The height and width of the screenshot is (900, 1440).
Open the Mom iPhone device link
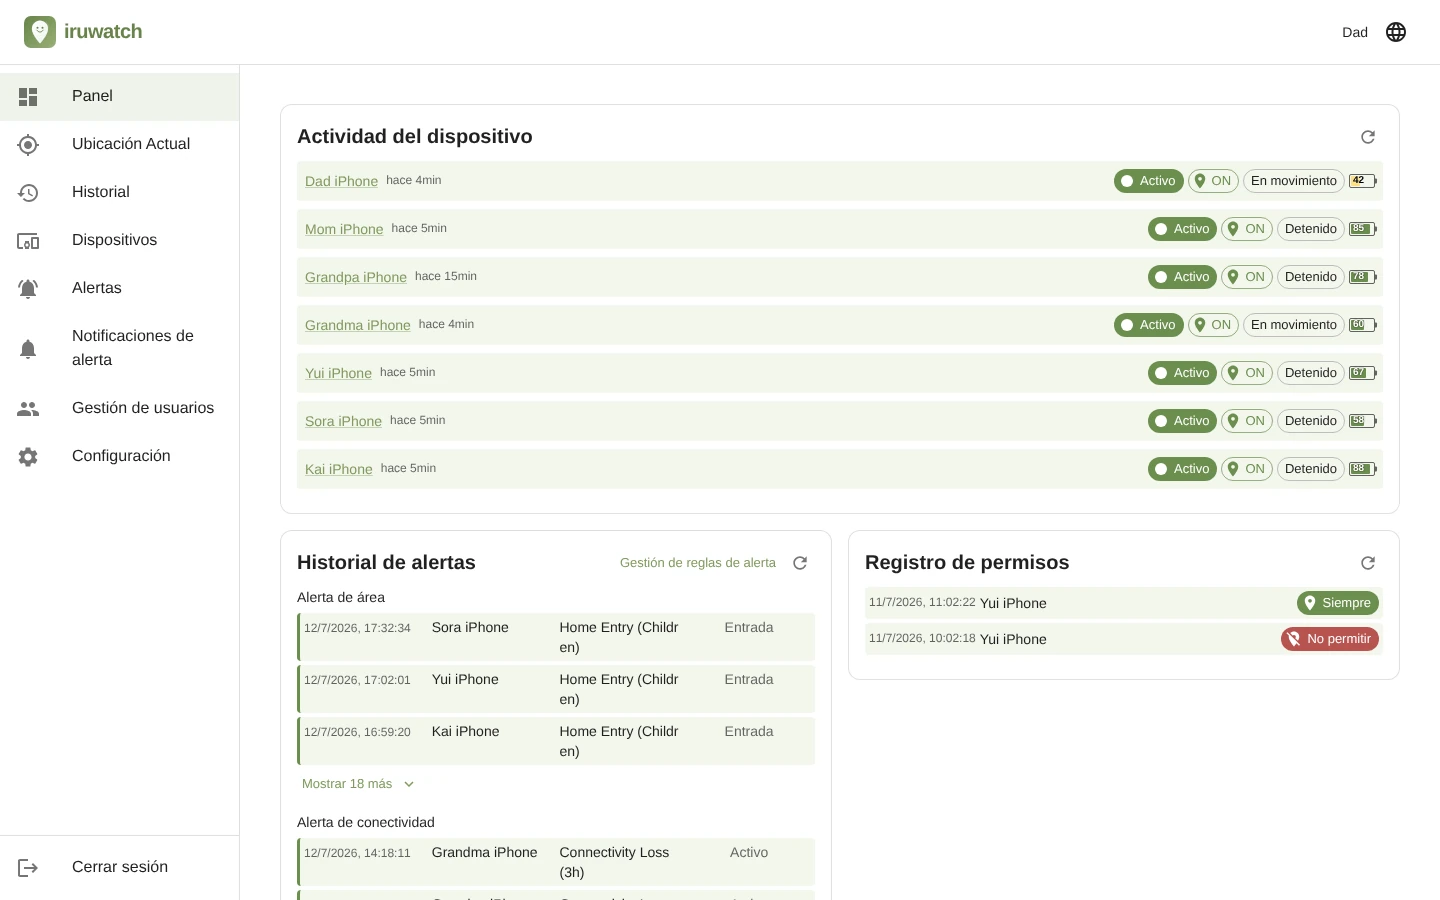[344, 229]
